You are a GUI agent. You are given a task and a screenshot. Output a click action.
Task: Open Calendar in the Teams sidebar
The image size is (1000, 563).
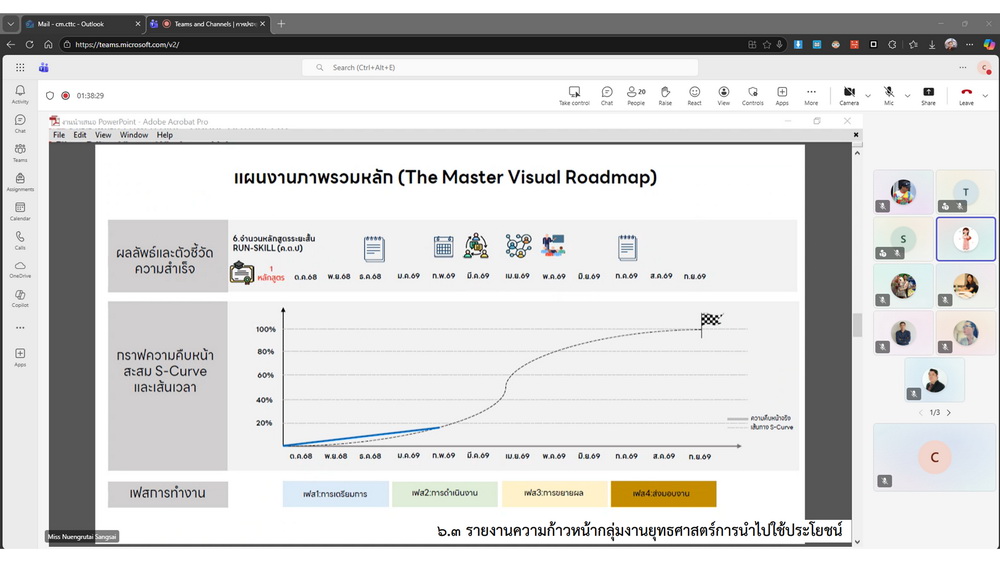coord(20,211)
